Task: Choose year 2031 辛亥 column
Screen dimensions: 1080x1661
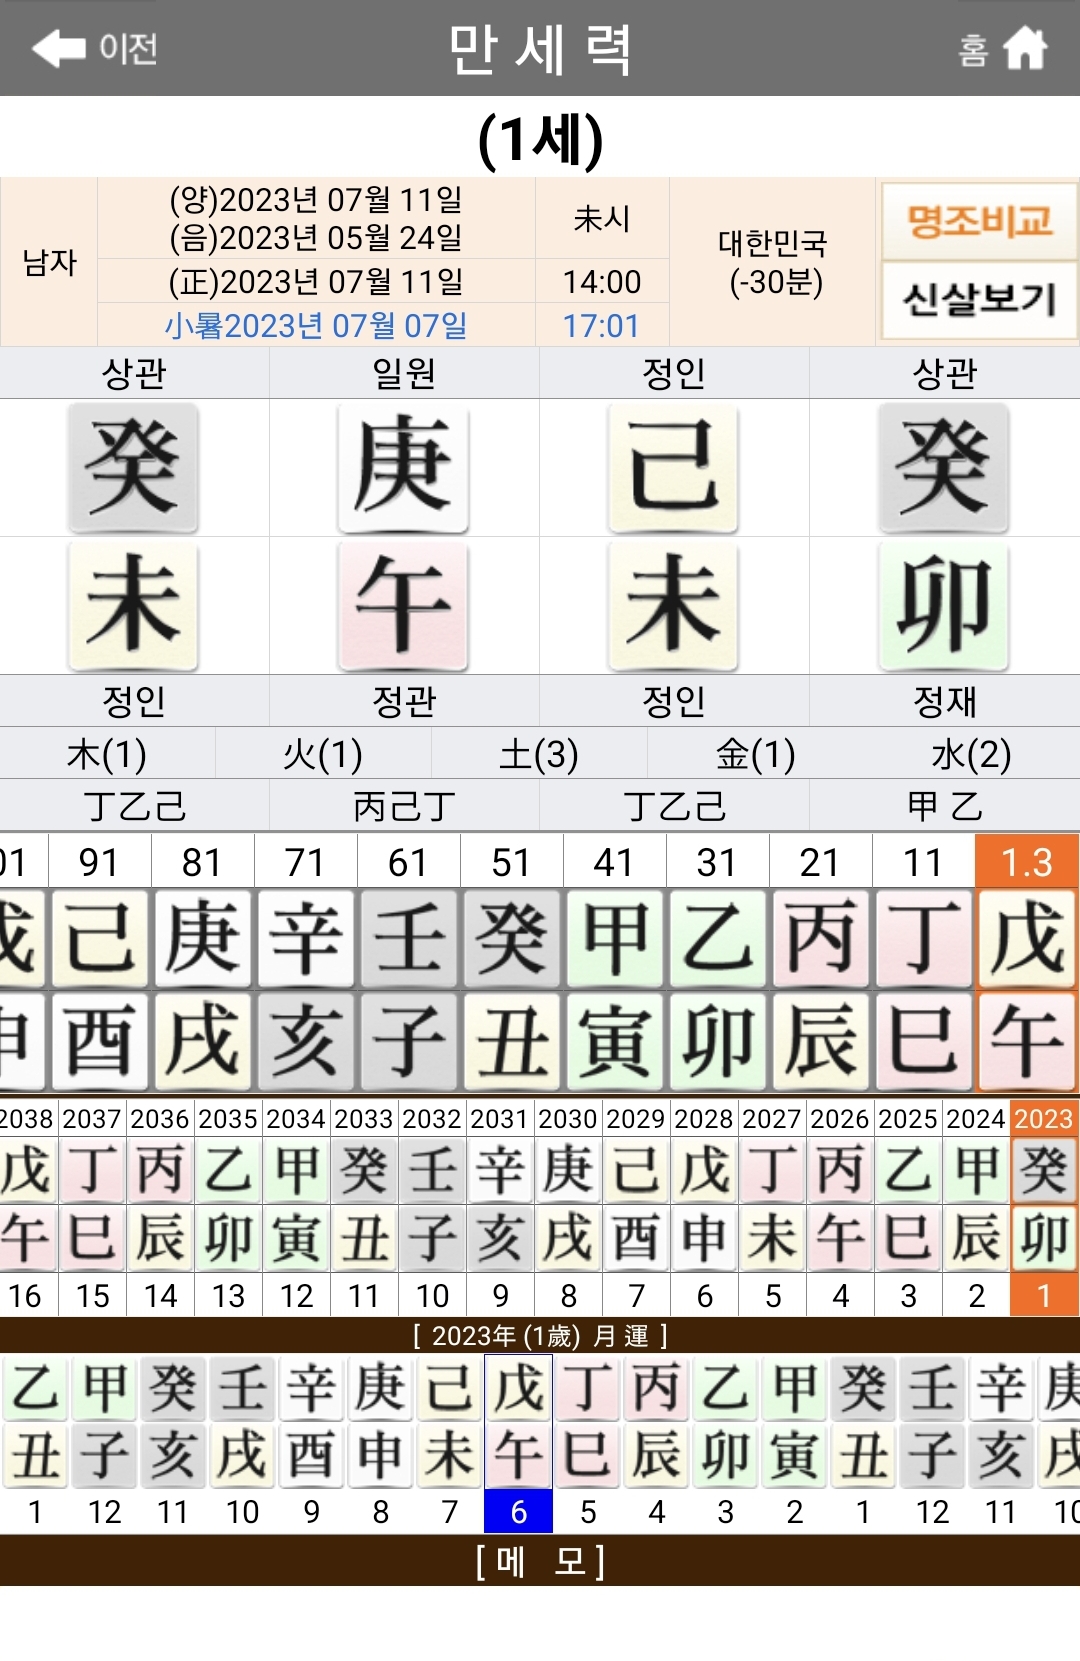Action: 500,1209
